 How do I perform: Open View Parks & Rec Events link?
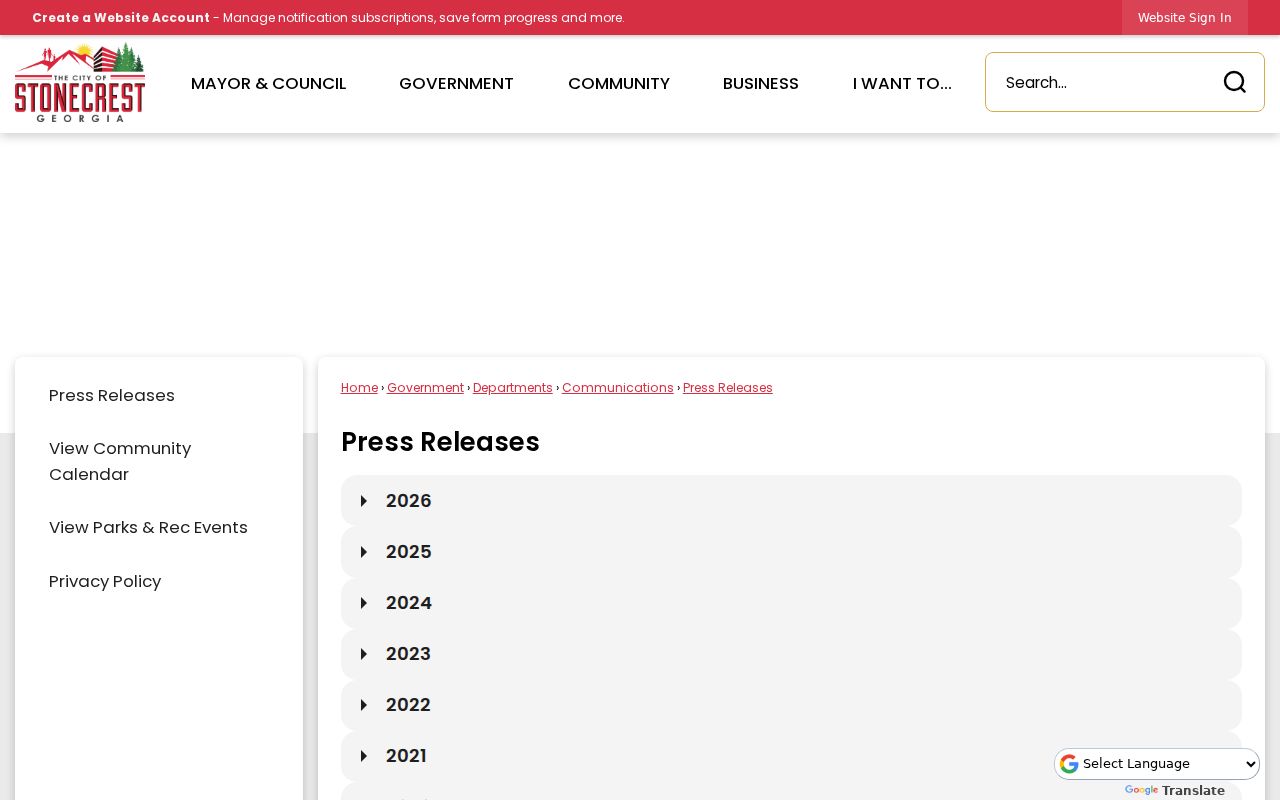pyautogui.click(x=148, y=527)
